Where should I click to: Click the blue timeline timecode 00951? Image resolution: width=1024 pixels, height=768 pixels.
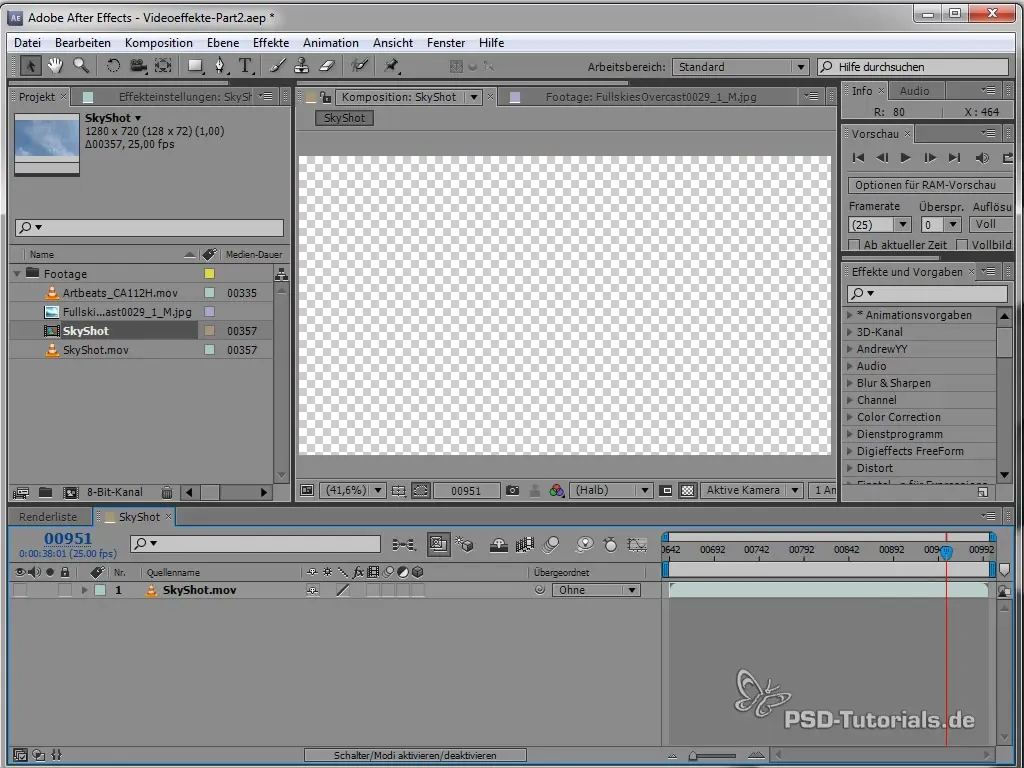click(x=68, y=539)
